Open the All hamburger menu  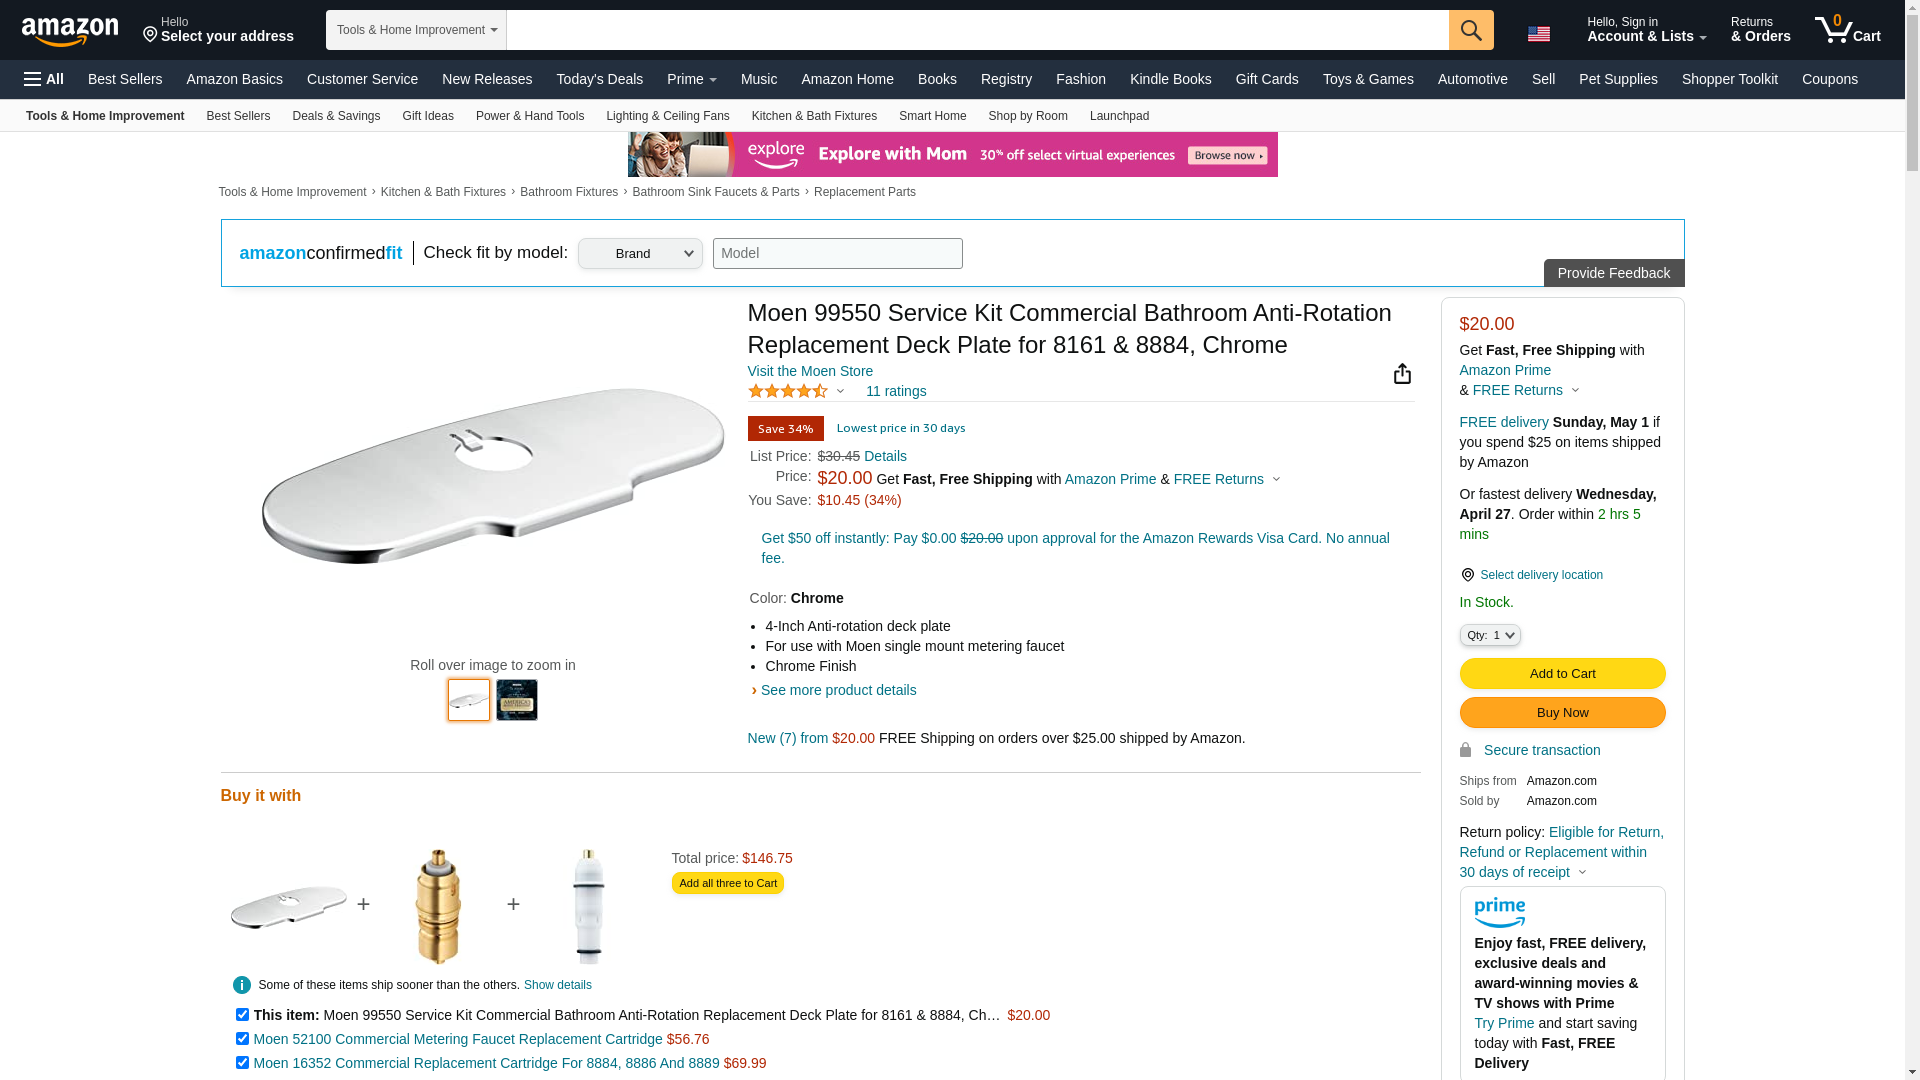pos(44,79)
